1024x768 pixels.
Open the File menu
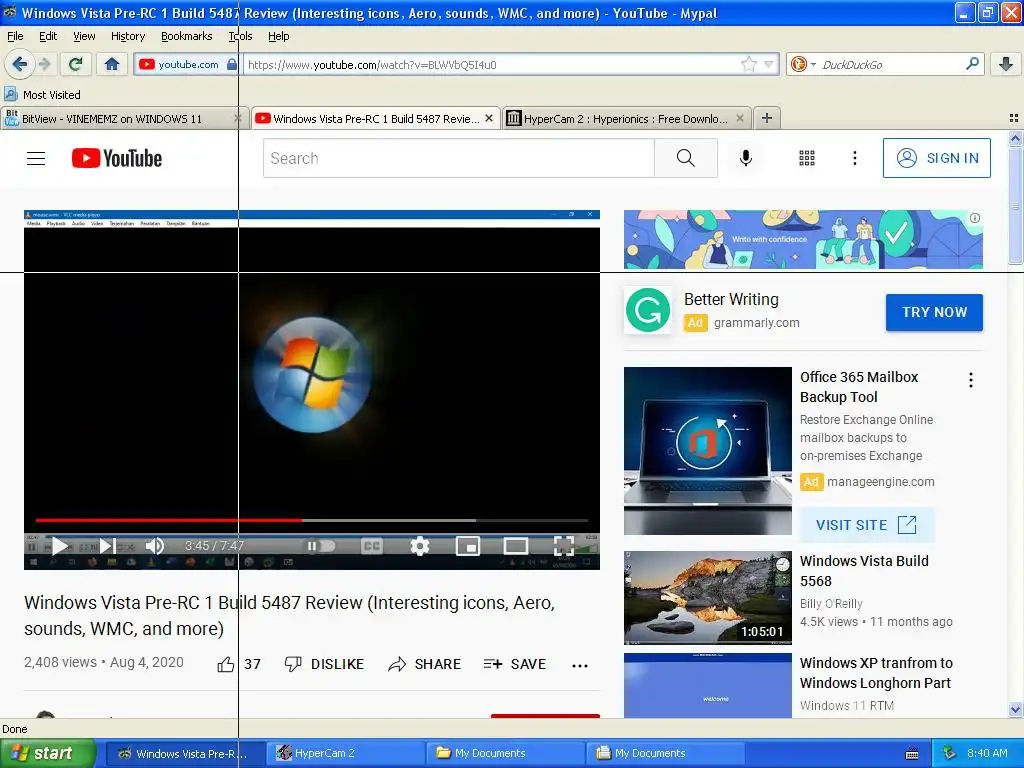[15, 36]
